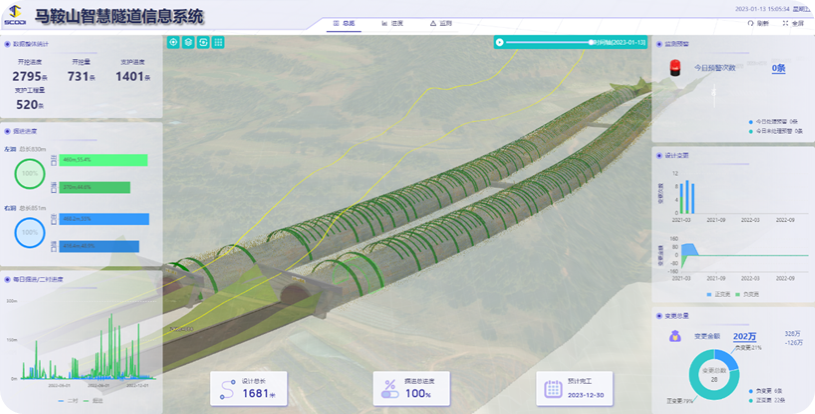Enter full screen with 全屏 button
This screenshot has width=815, height=414.
pos(791,22)
